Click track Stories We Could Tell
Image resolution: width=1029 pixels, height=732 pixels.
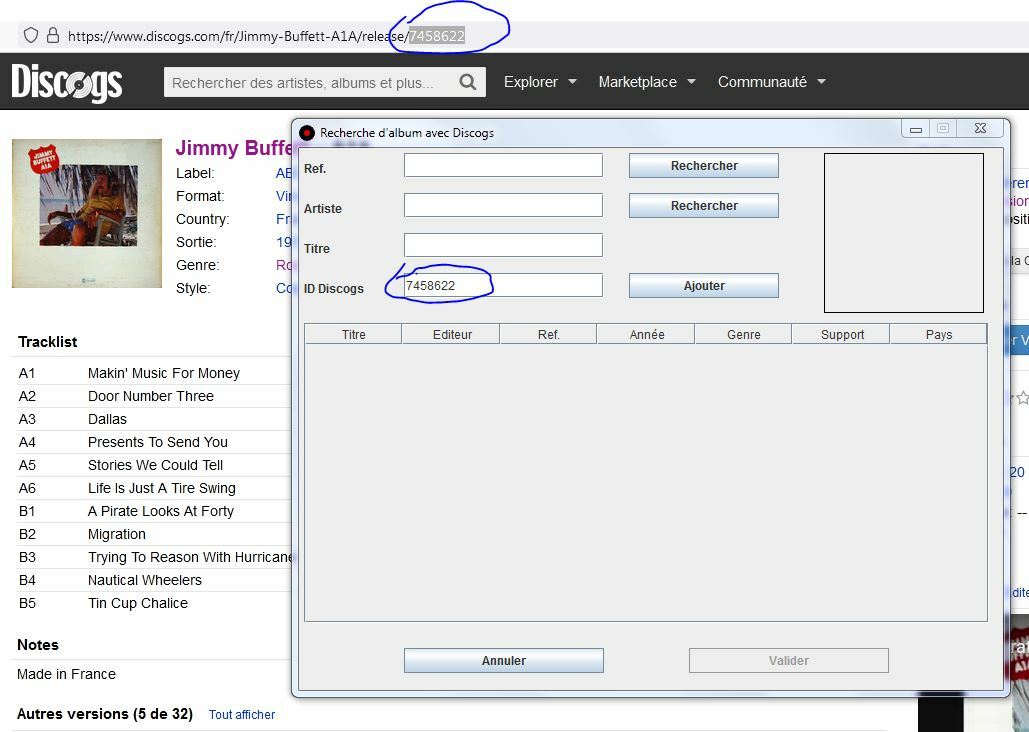[x=155, y=465]
